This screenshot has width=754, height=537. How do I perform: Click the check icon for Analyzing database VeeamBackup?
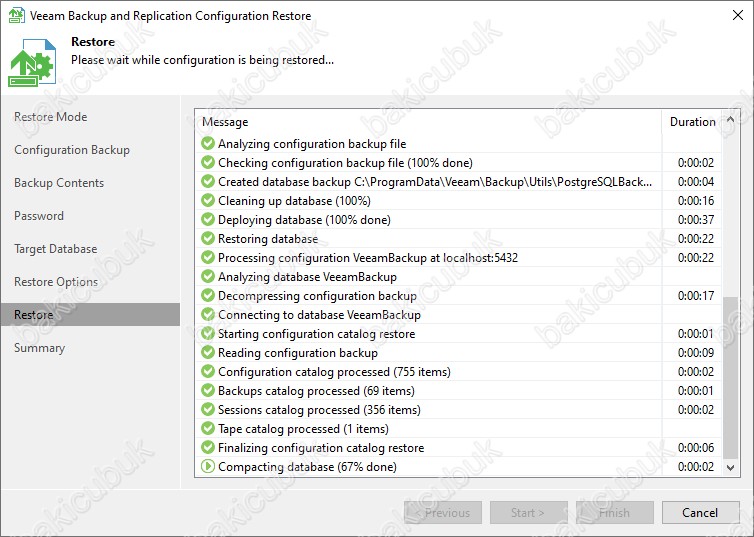point(208,276)
